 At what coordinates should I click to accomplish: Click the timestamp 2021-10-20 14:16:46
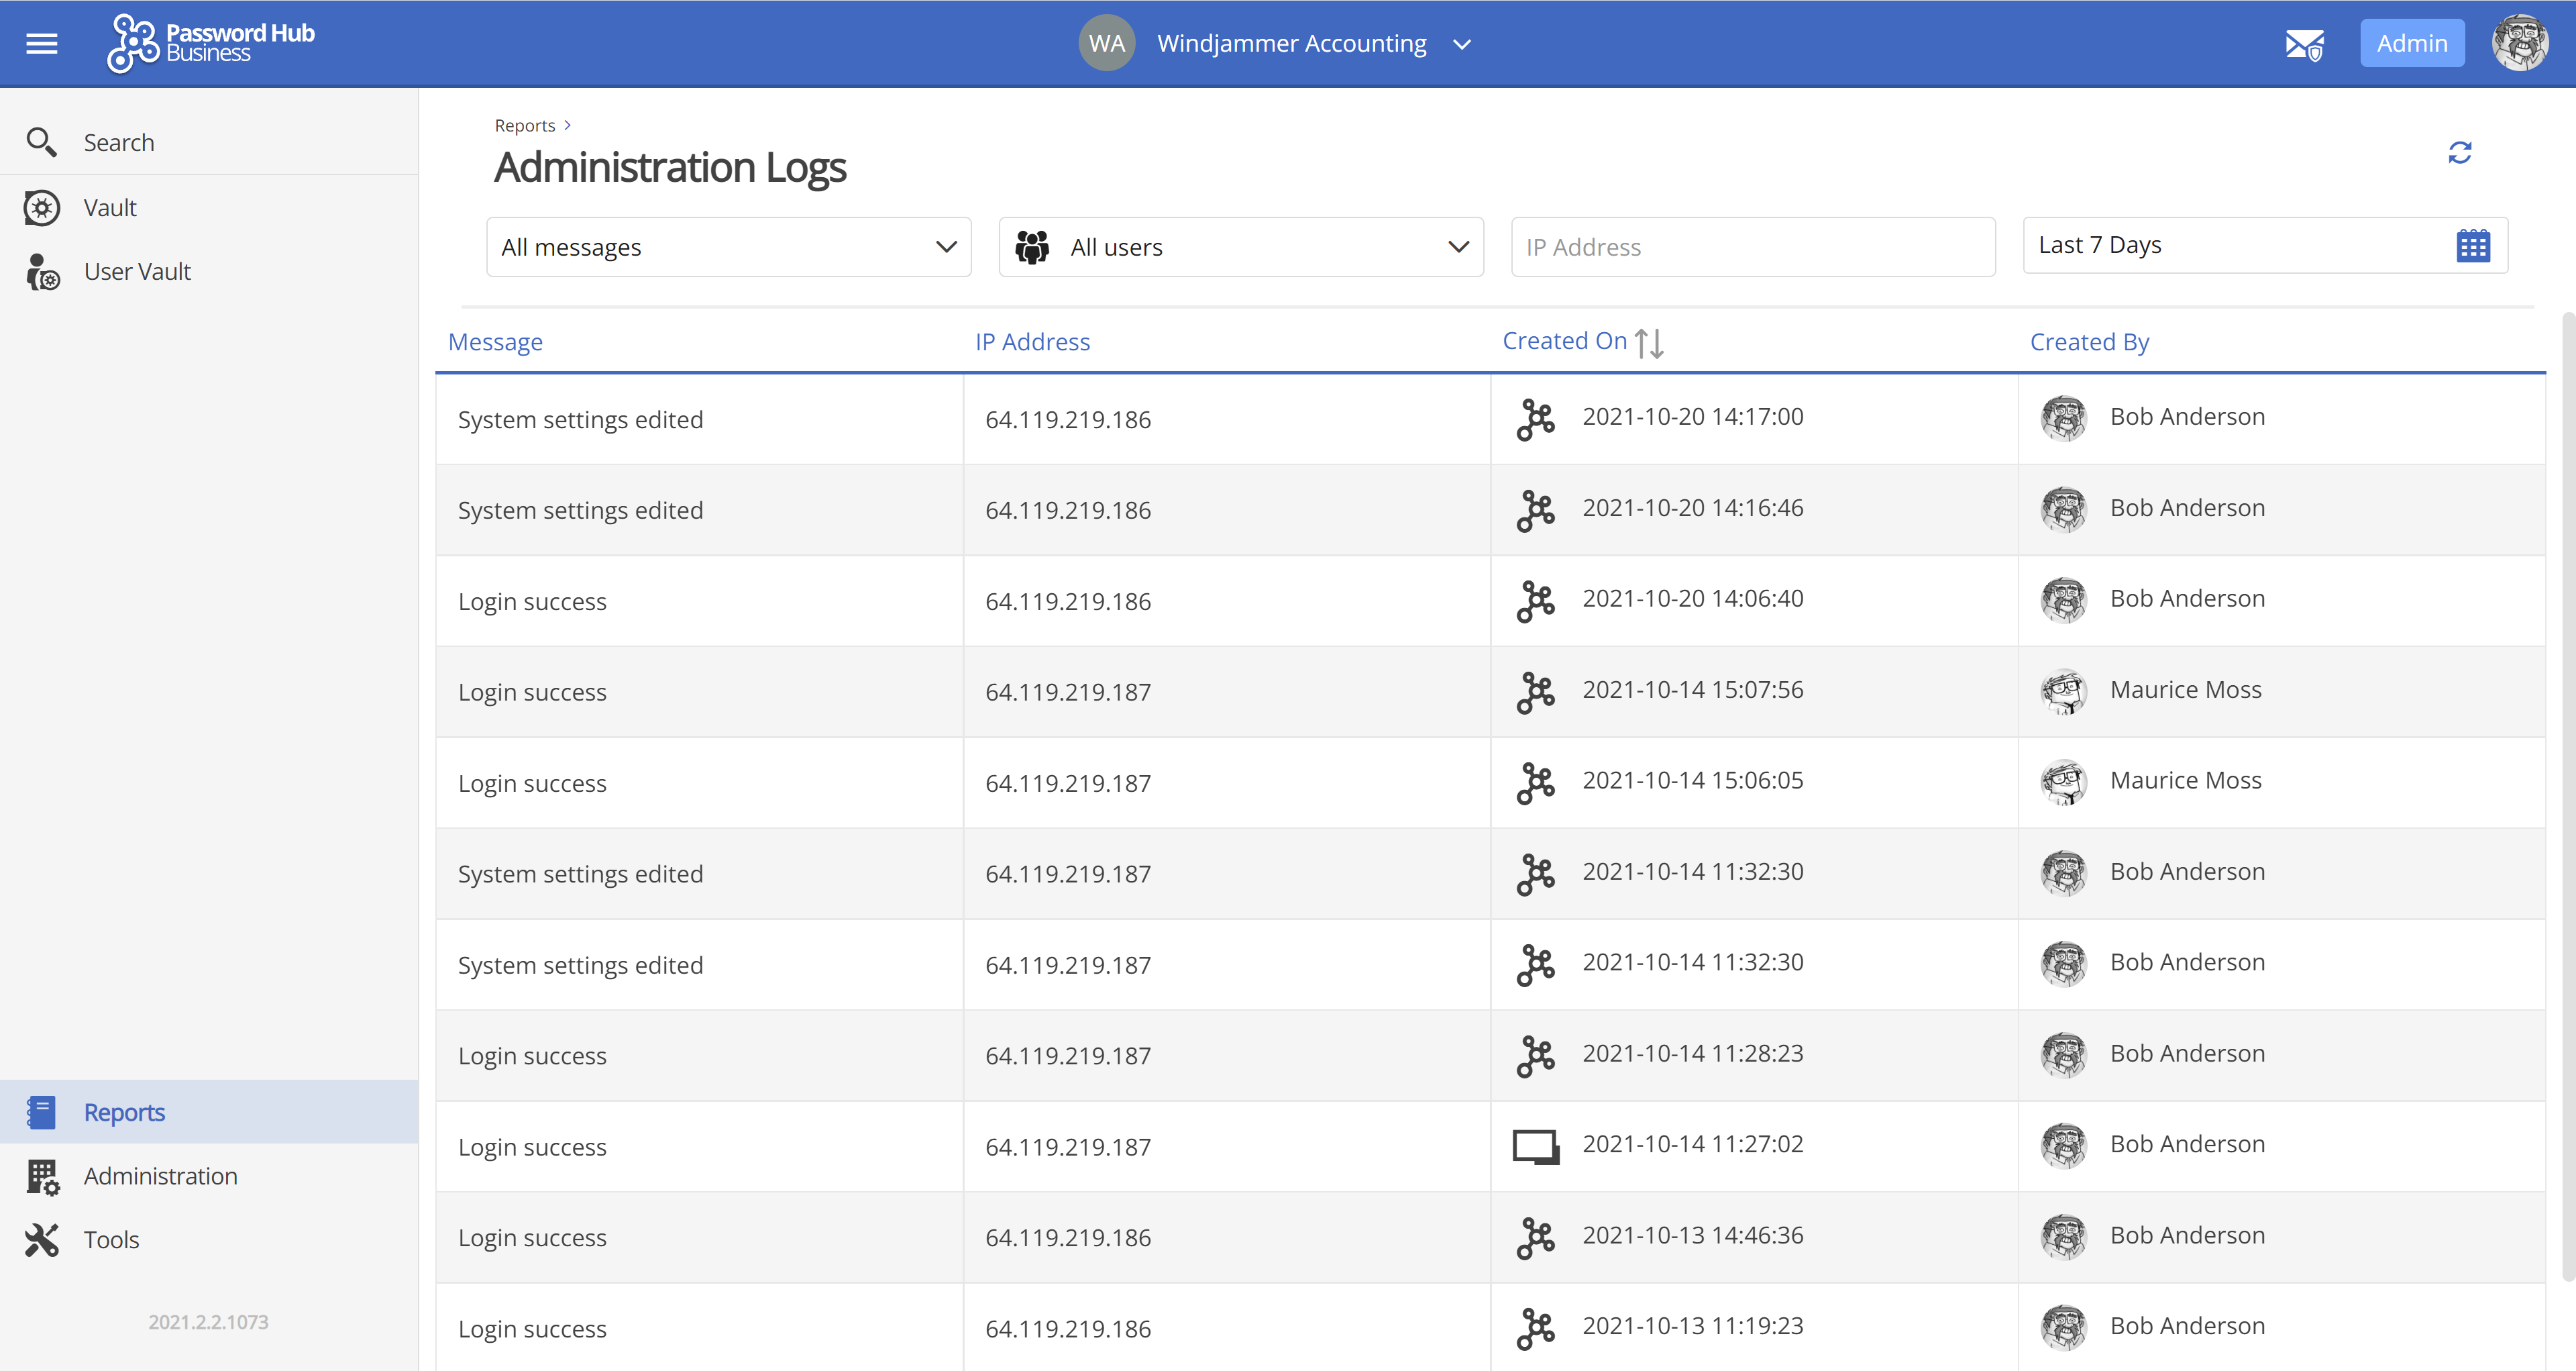point(1692,507)
